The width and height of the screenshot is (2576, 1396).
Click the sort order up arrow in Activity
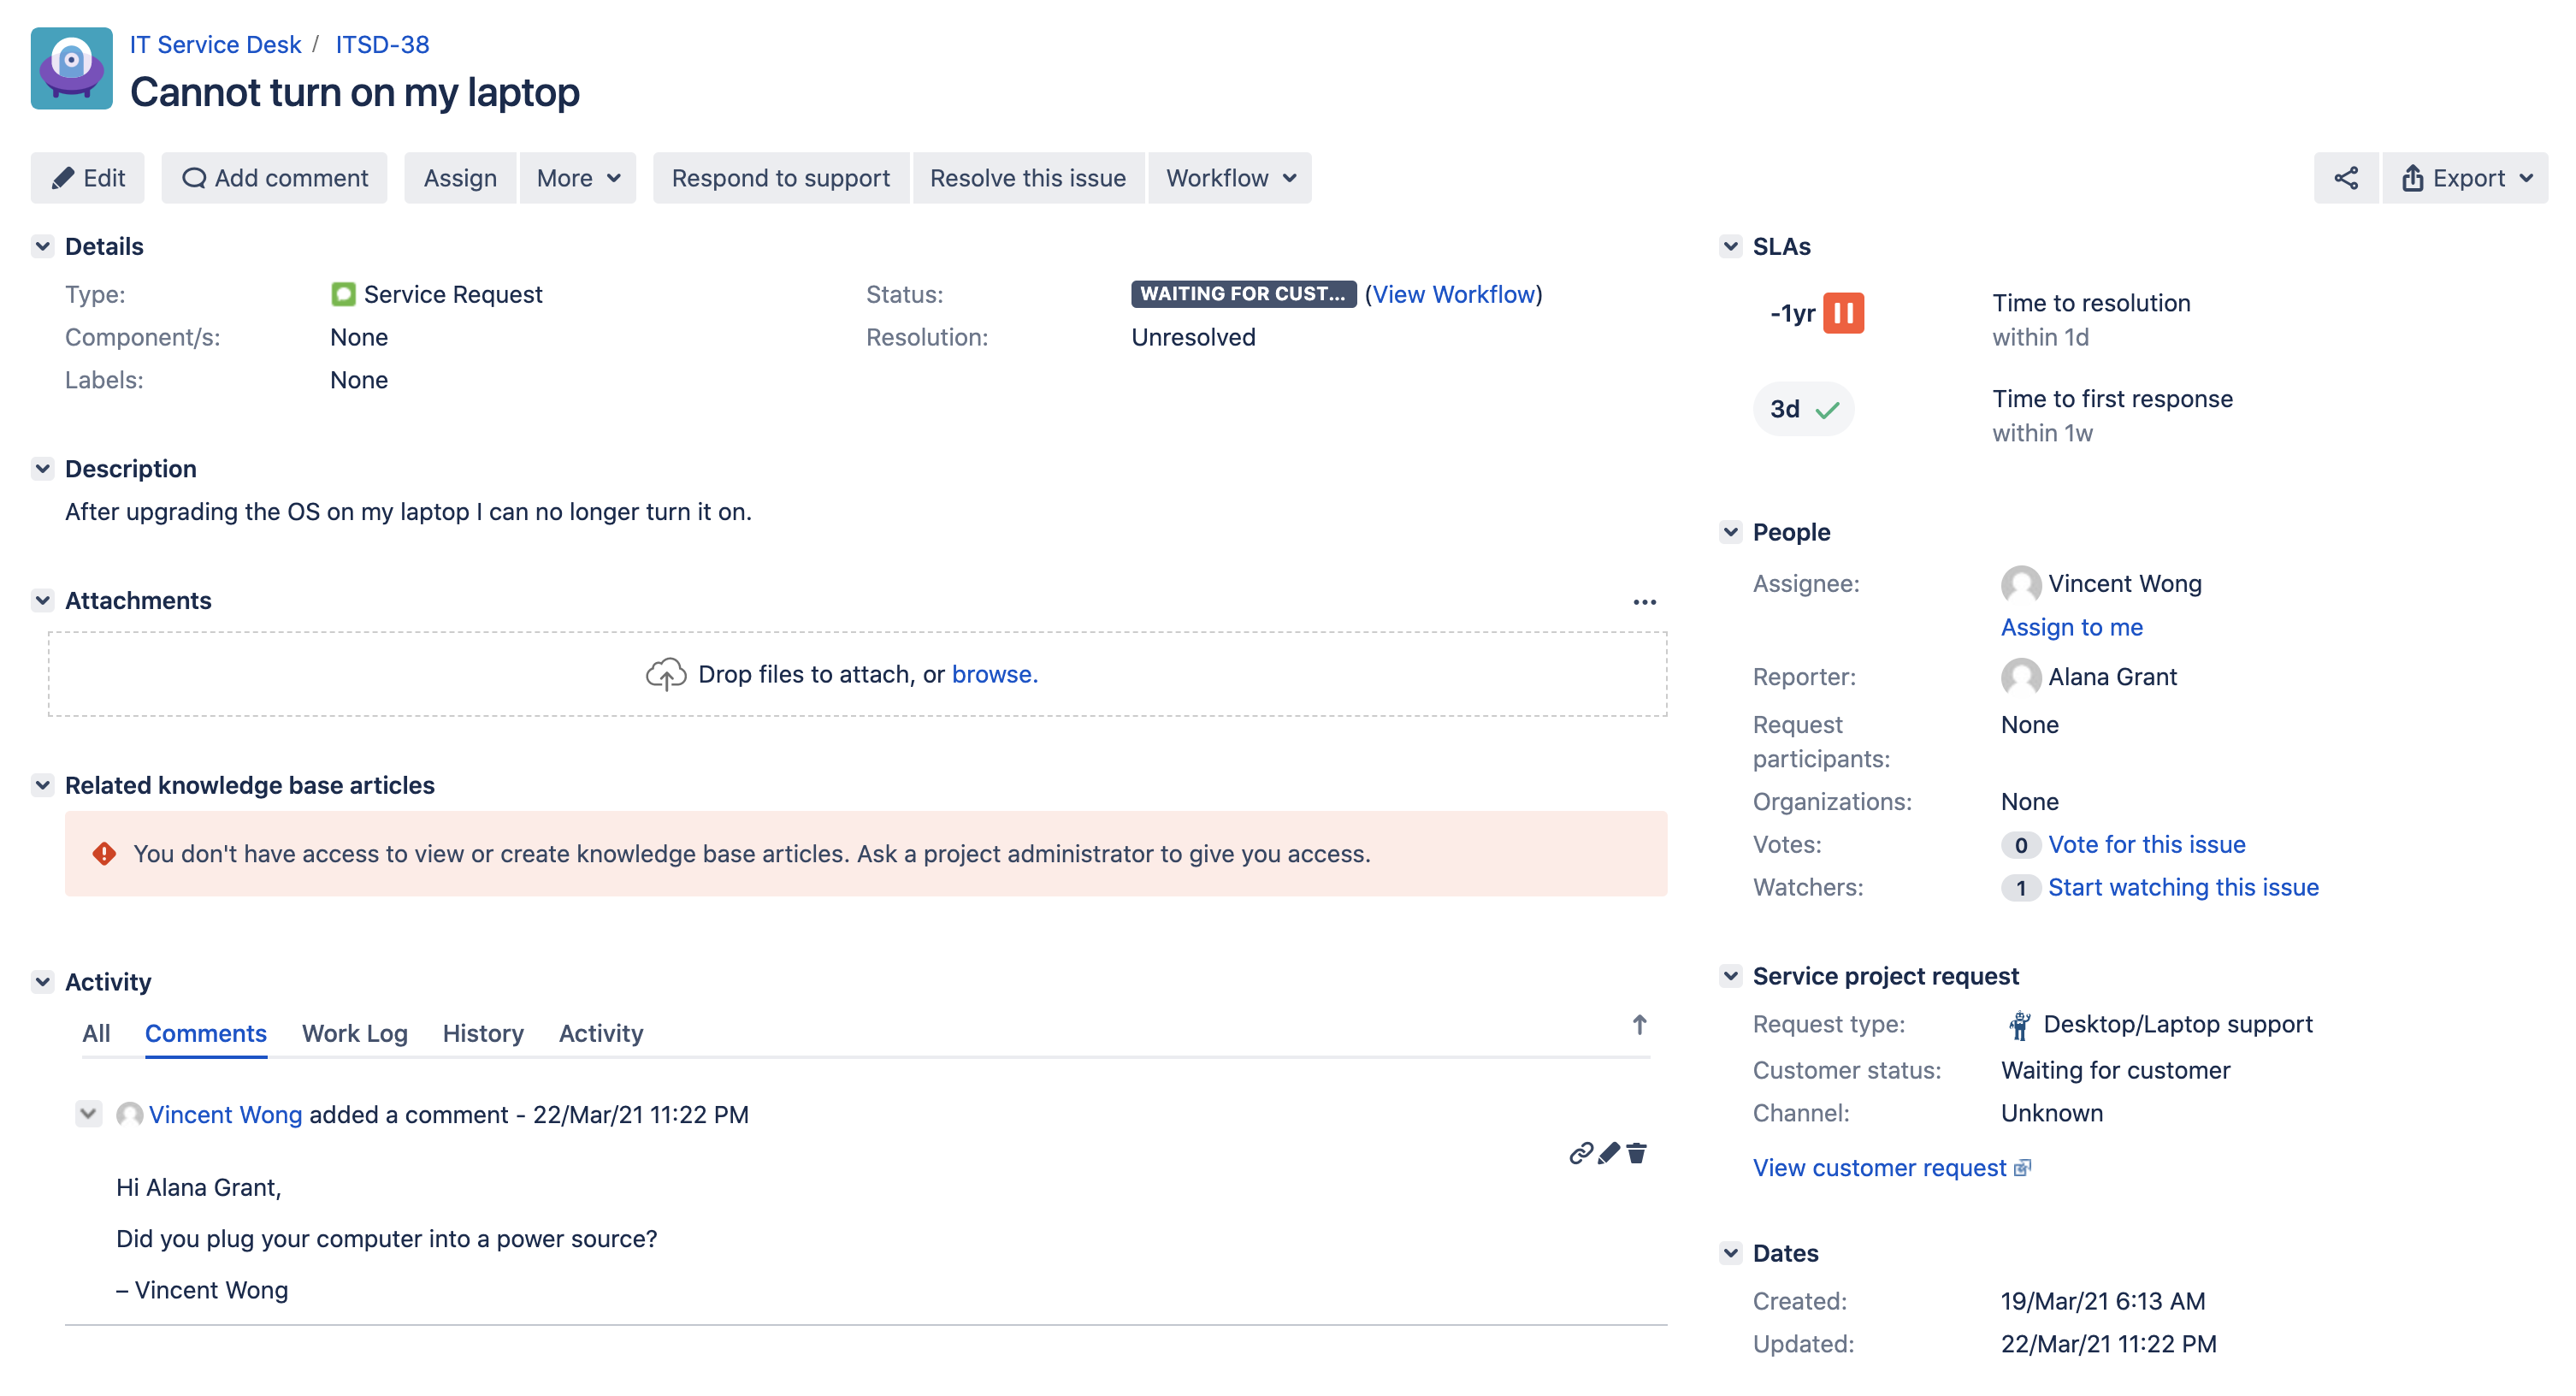1639,1025
